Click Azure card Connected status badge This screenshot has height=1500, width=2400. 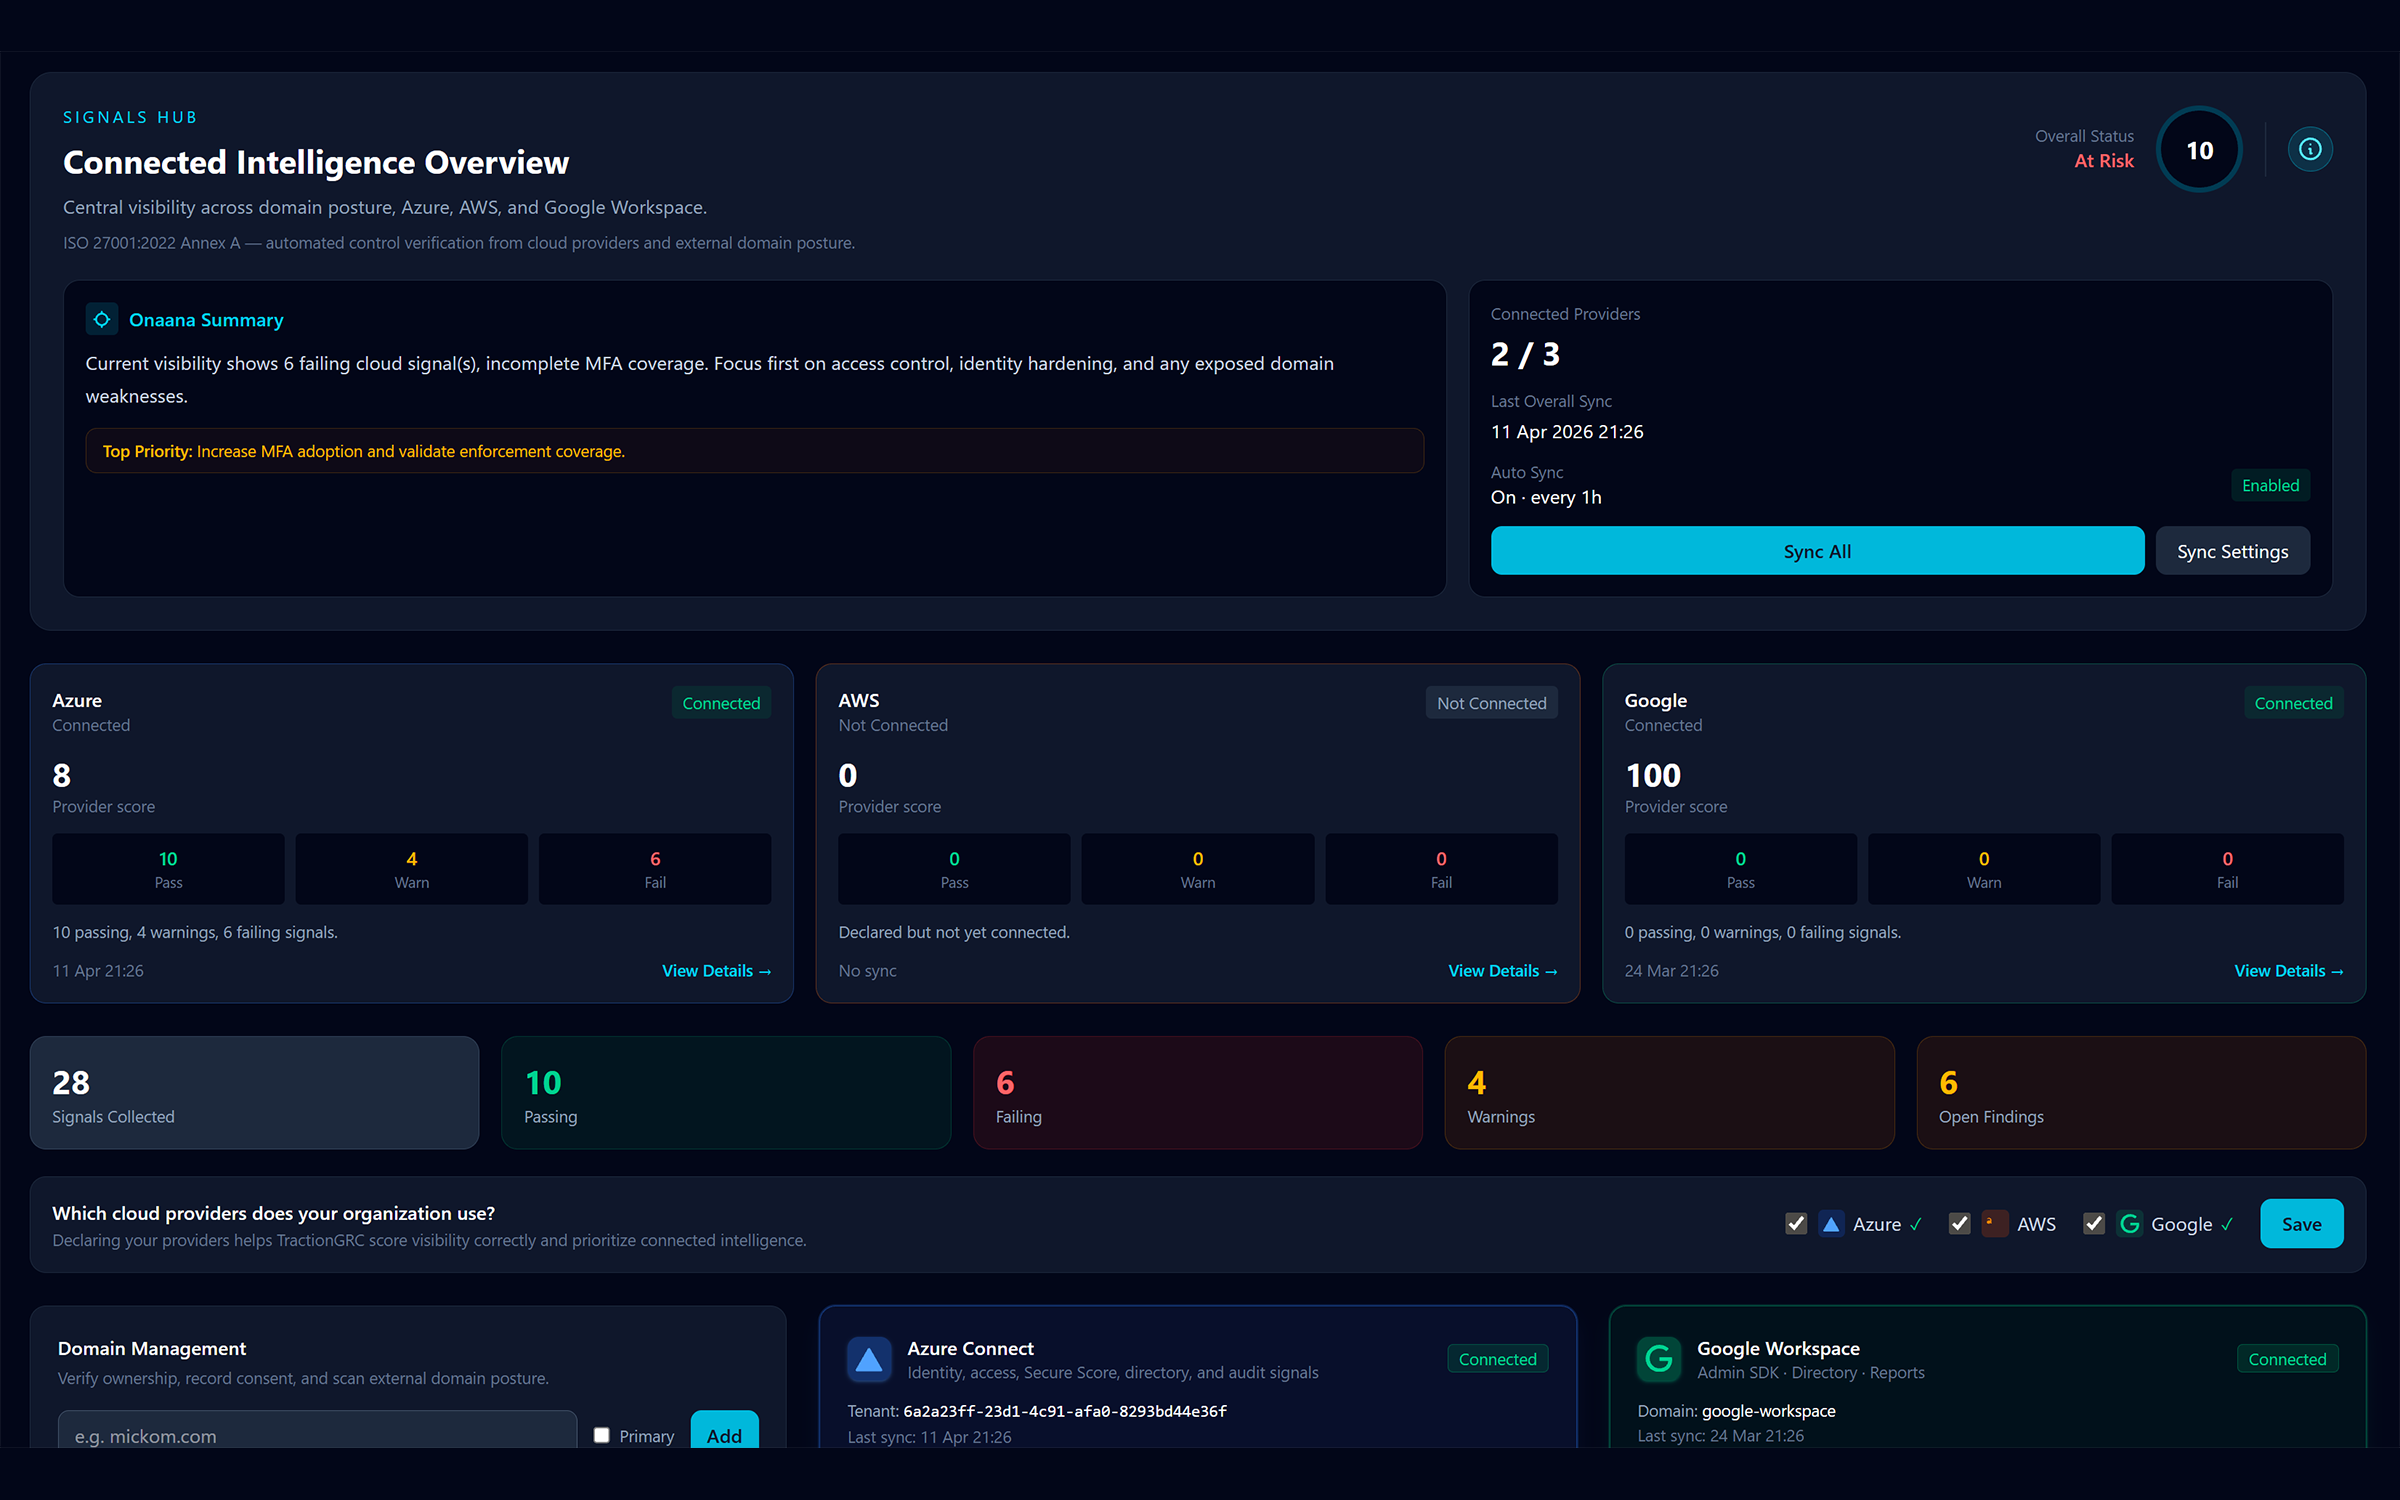click(x=721, y=703)
